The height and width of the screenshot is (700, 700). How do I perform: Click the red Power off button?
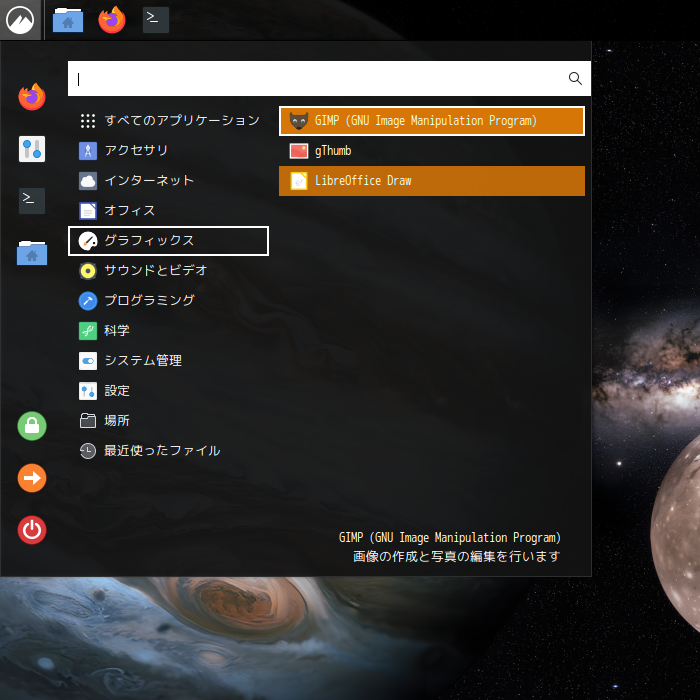[x=32, y=530]
